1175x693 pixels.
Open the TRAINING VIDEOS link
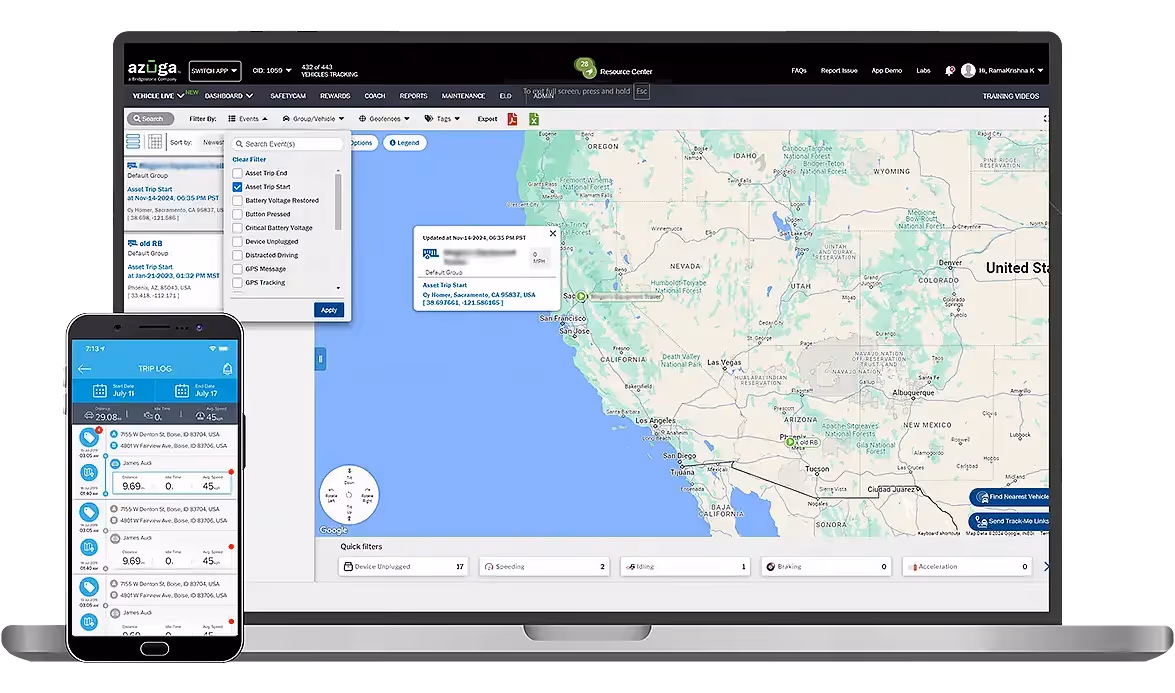point(1011,96)
